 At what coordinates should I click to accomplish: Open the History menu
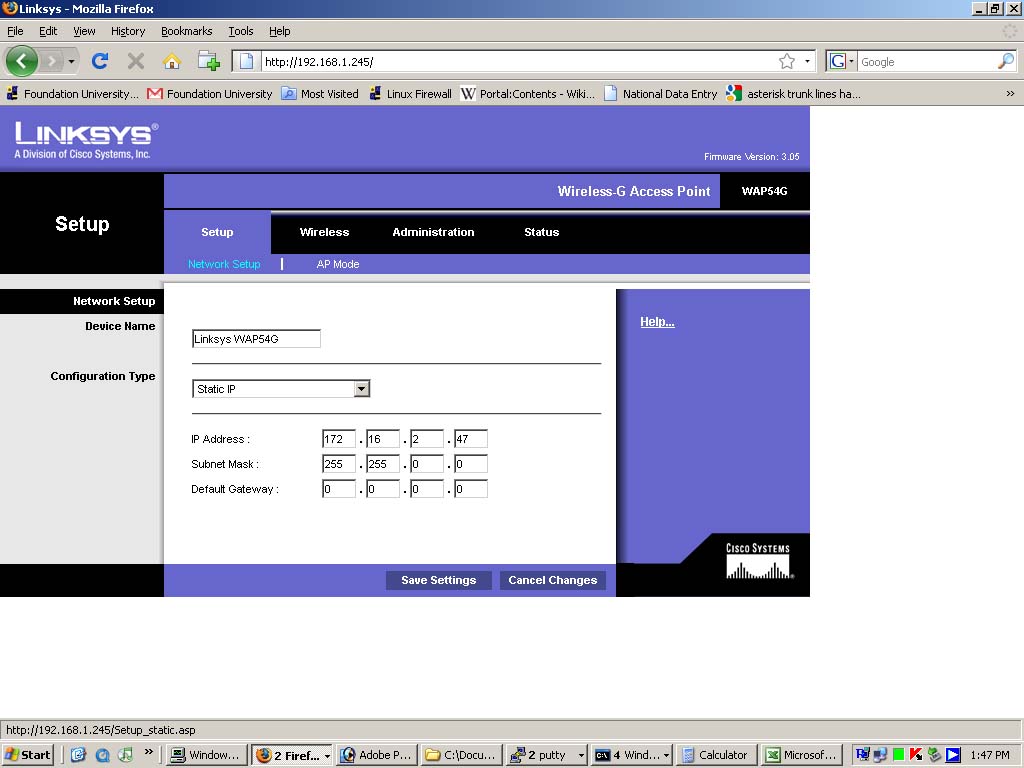[x=127, y=31]
